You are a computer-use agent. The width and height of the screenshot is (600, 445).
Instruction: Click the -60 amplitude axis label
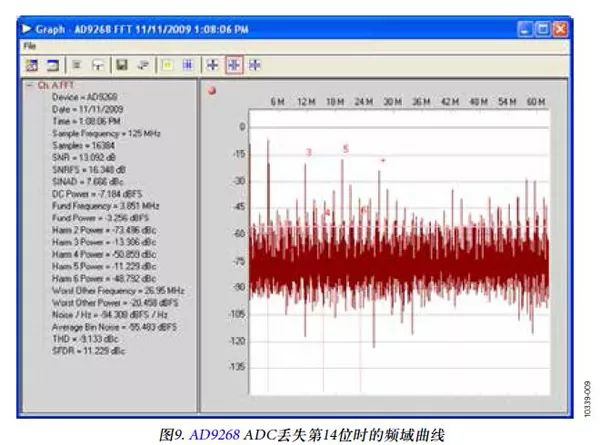click(x=239, y=233)
